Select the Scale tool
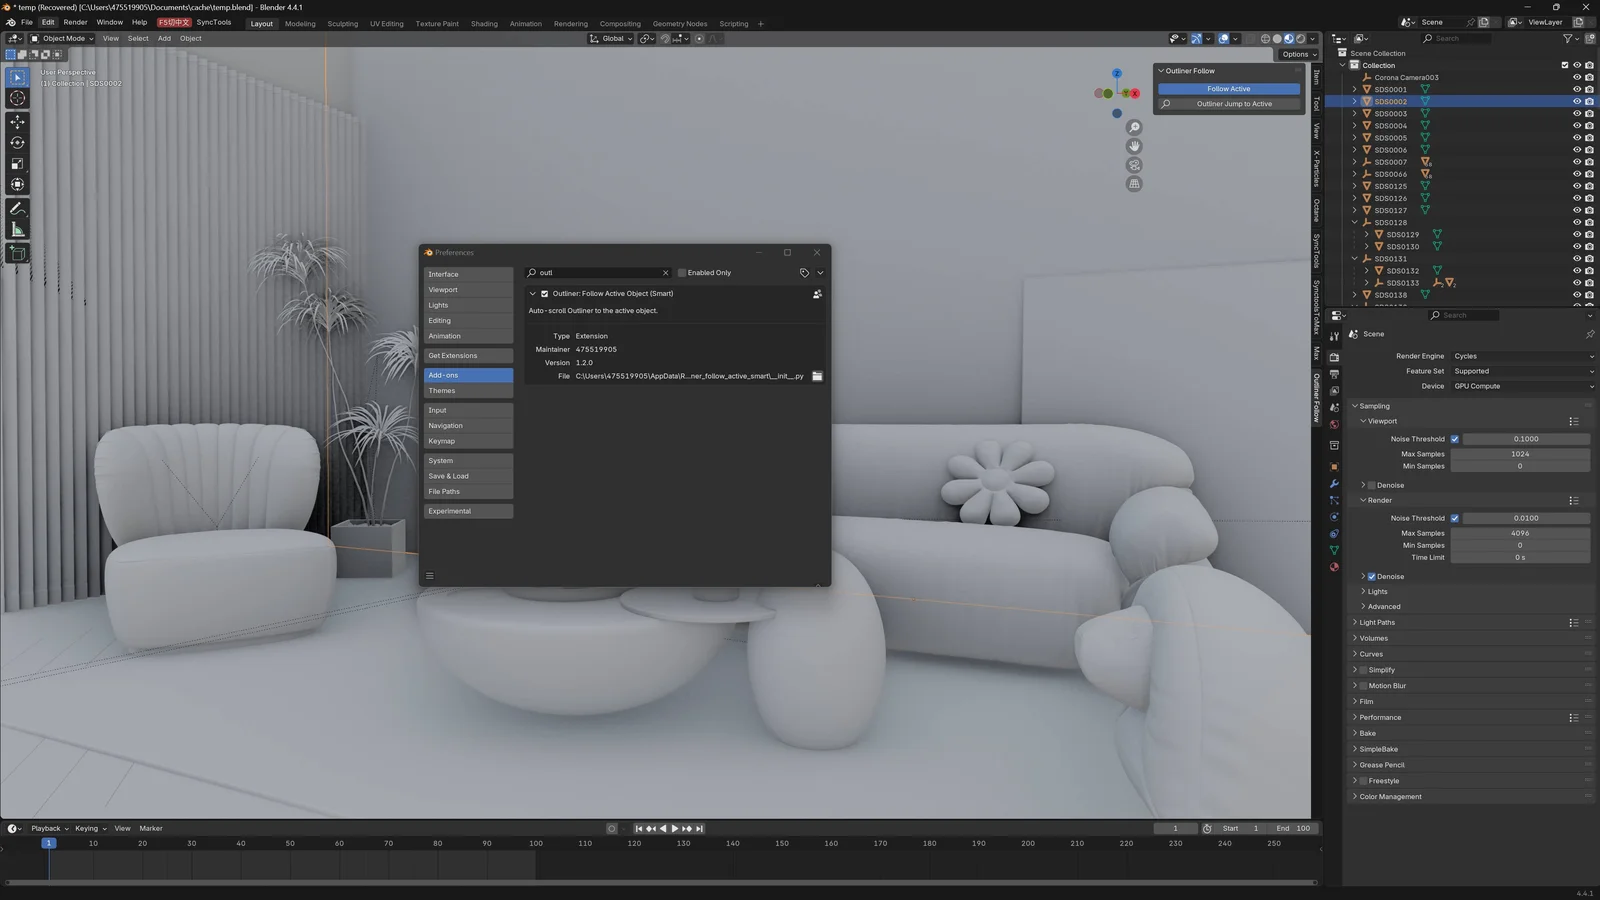This screenshot has height=900, width=1600. click(17, 163)
